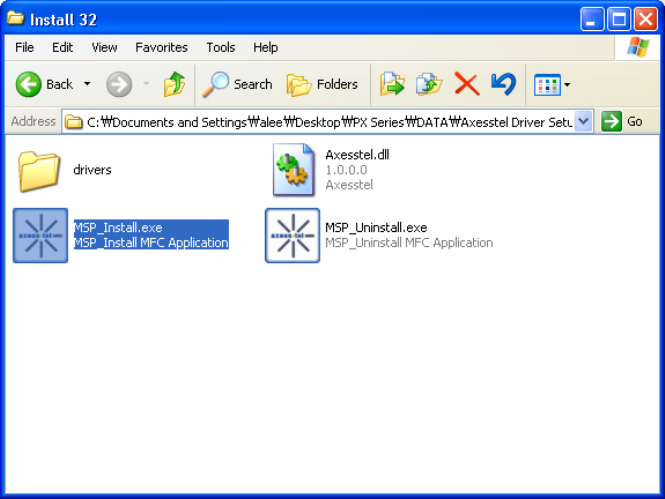This screenshot has height=499, width=665.
Task: Select the Axesstel.dll file icon
Action: (294, 170)
